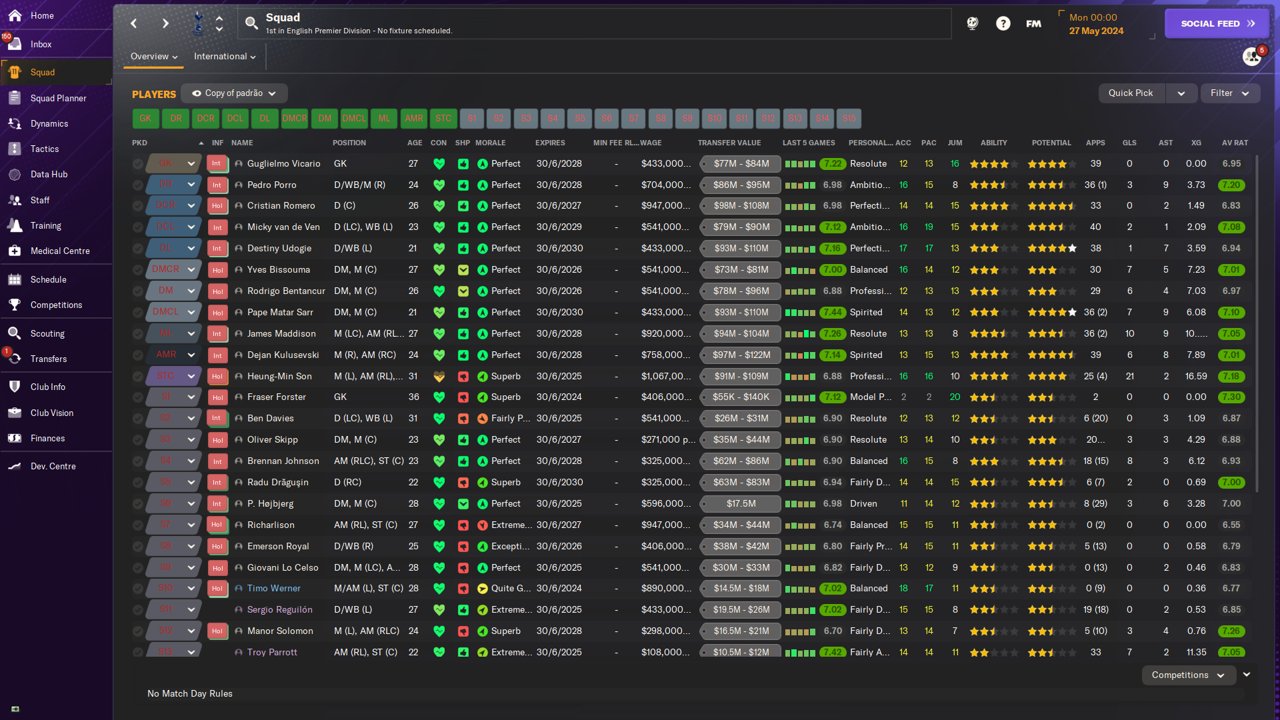Click the FM logo menu icon

1034,23
